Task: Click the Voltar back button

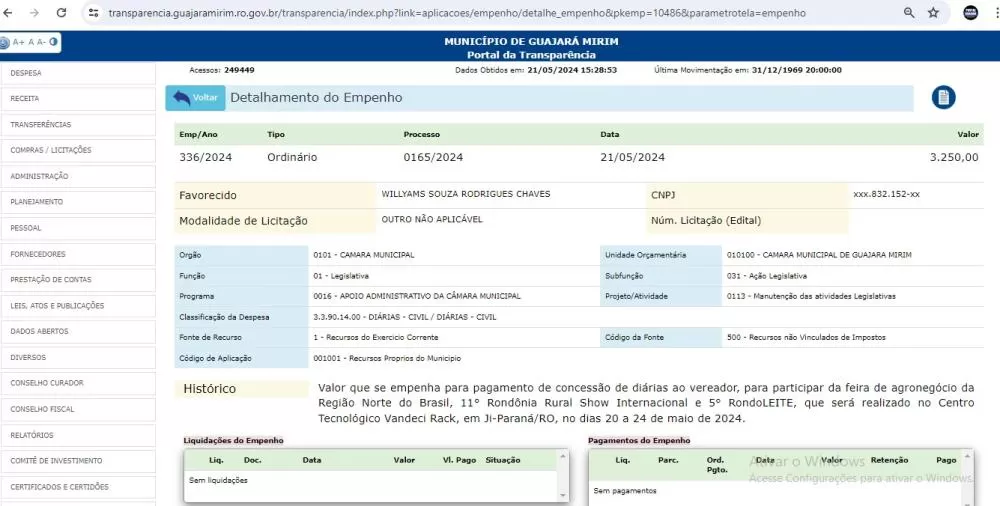Action: 195,98
